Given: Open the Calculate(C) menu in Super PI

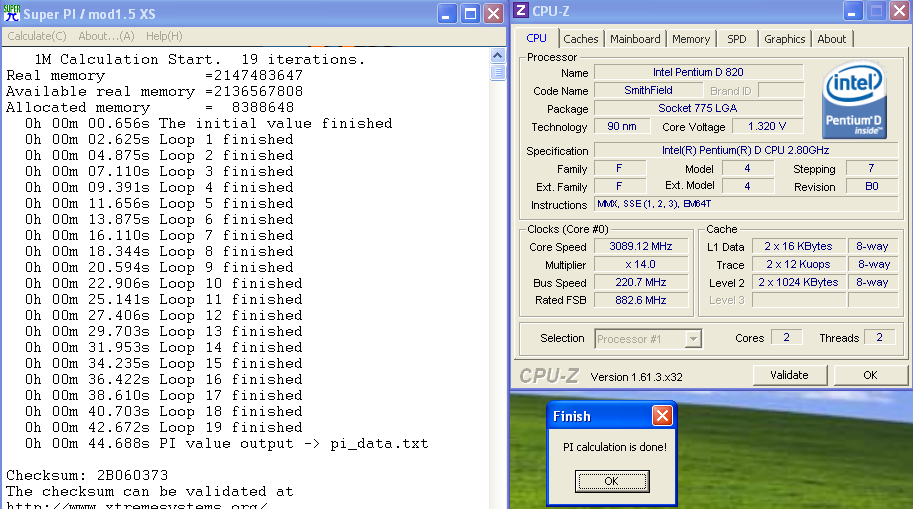Looking at the screenshot, I should coord(37,36).
